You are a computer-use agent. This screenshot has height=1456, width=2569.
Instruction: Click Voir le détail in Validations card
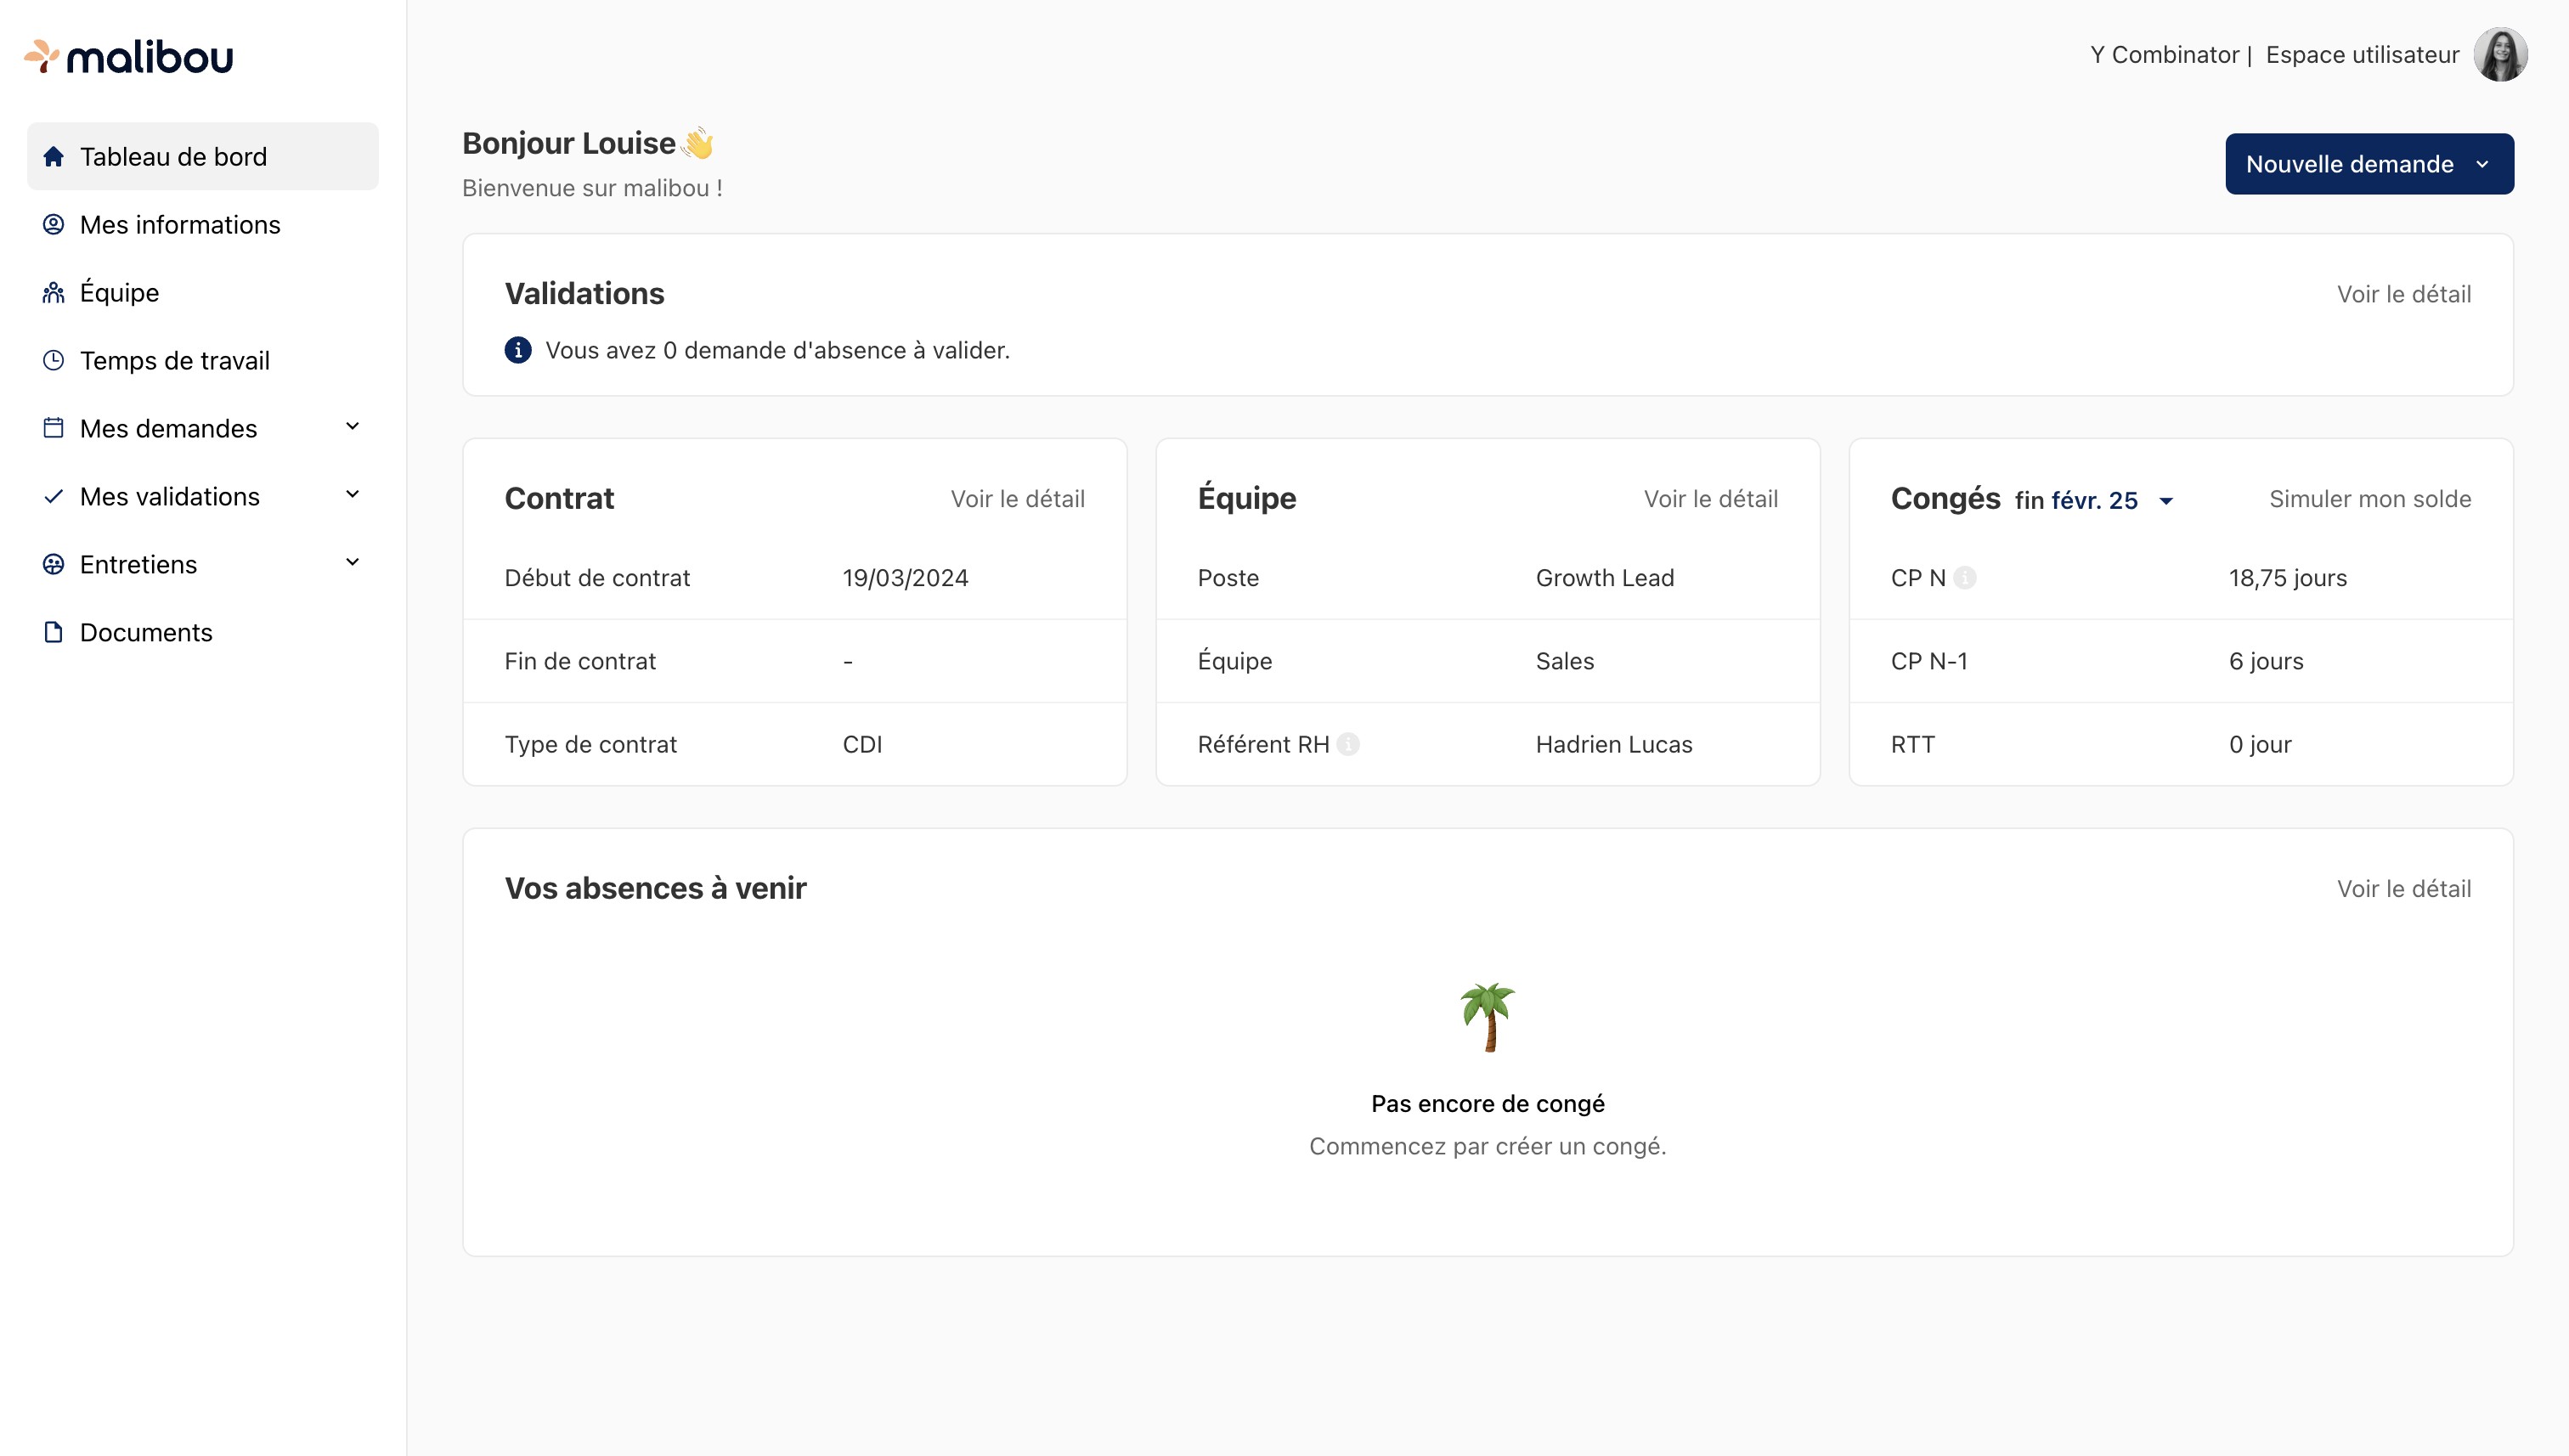pos(2404,294)
